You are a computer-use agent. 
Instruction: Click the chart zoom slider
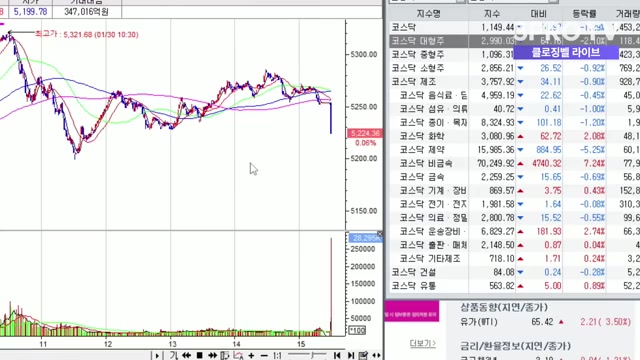tap(307, 355)
